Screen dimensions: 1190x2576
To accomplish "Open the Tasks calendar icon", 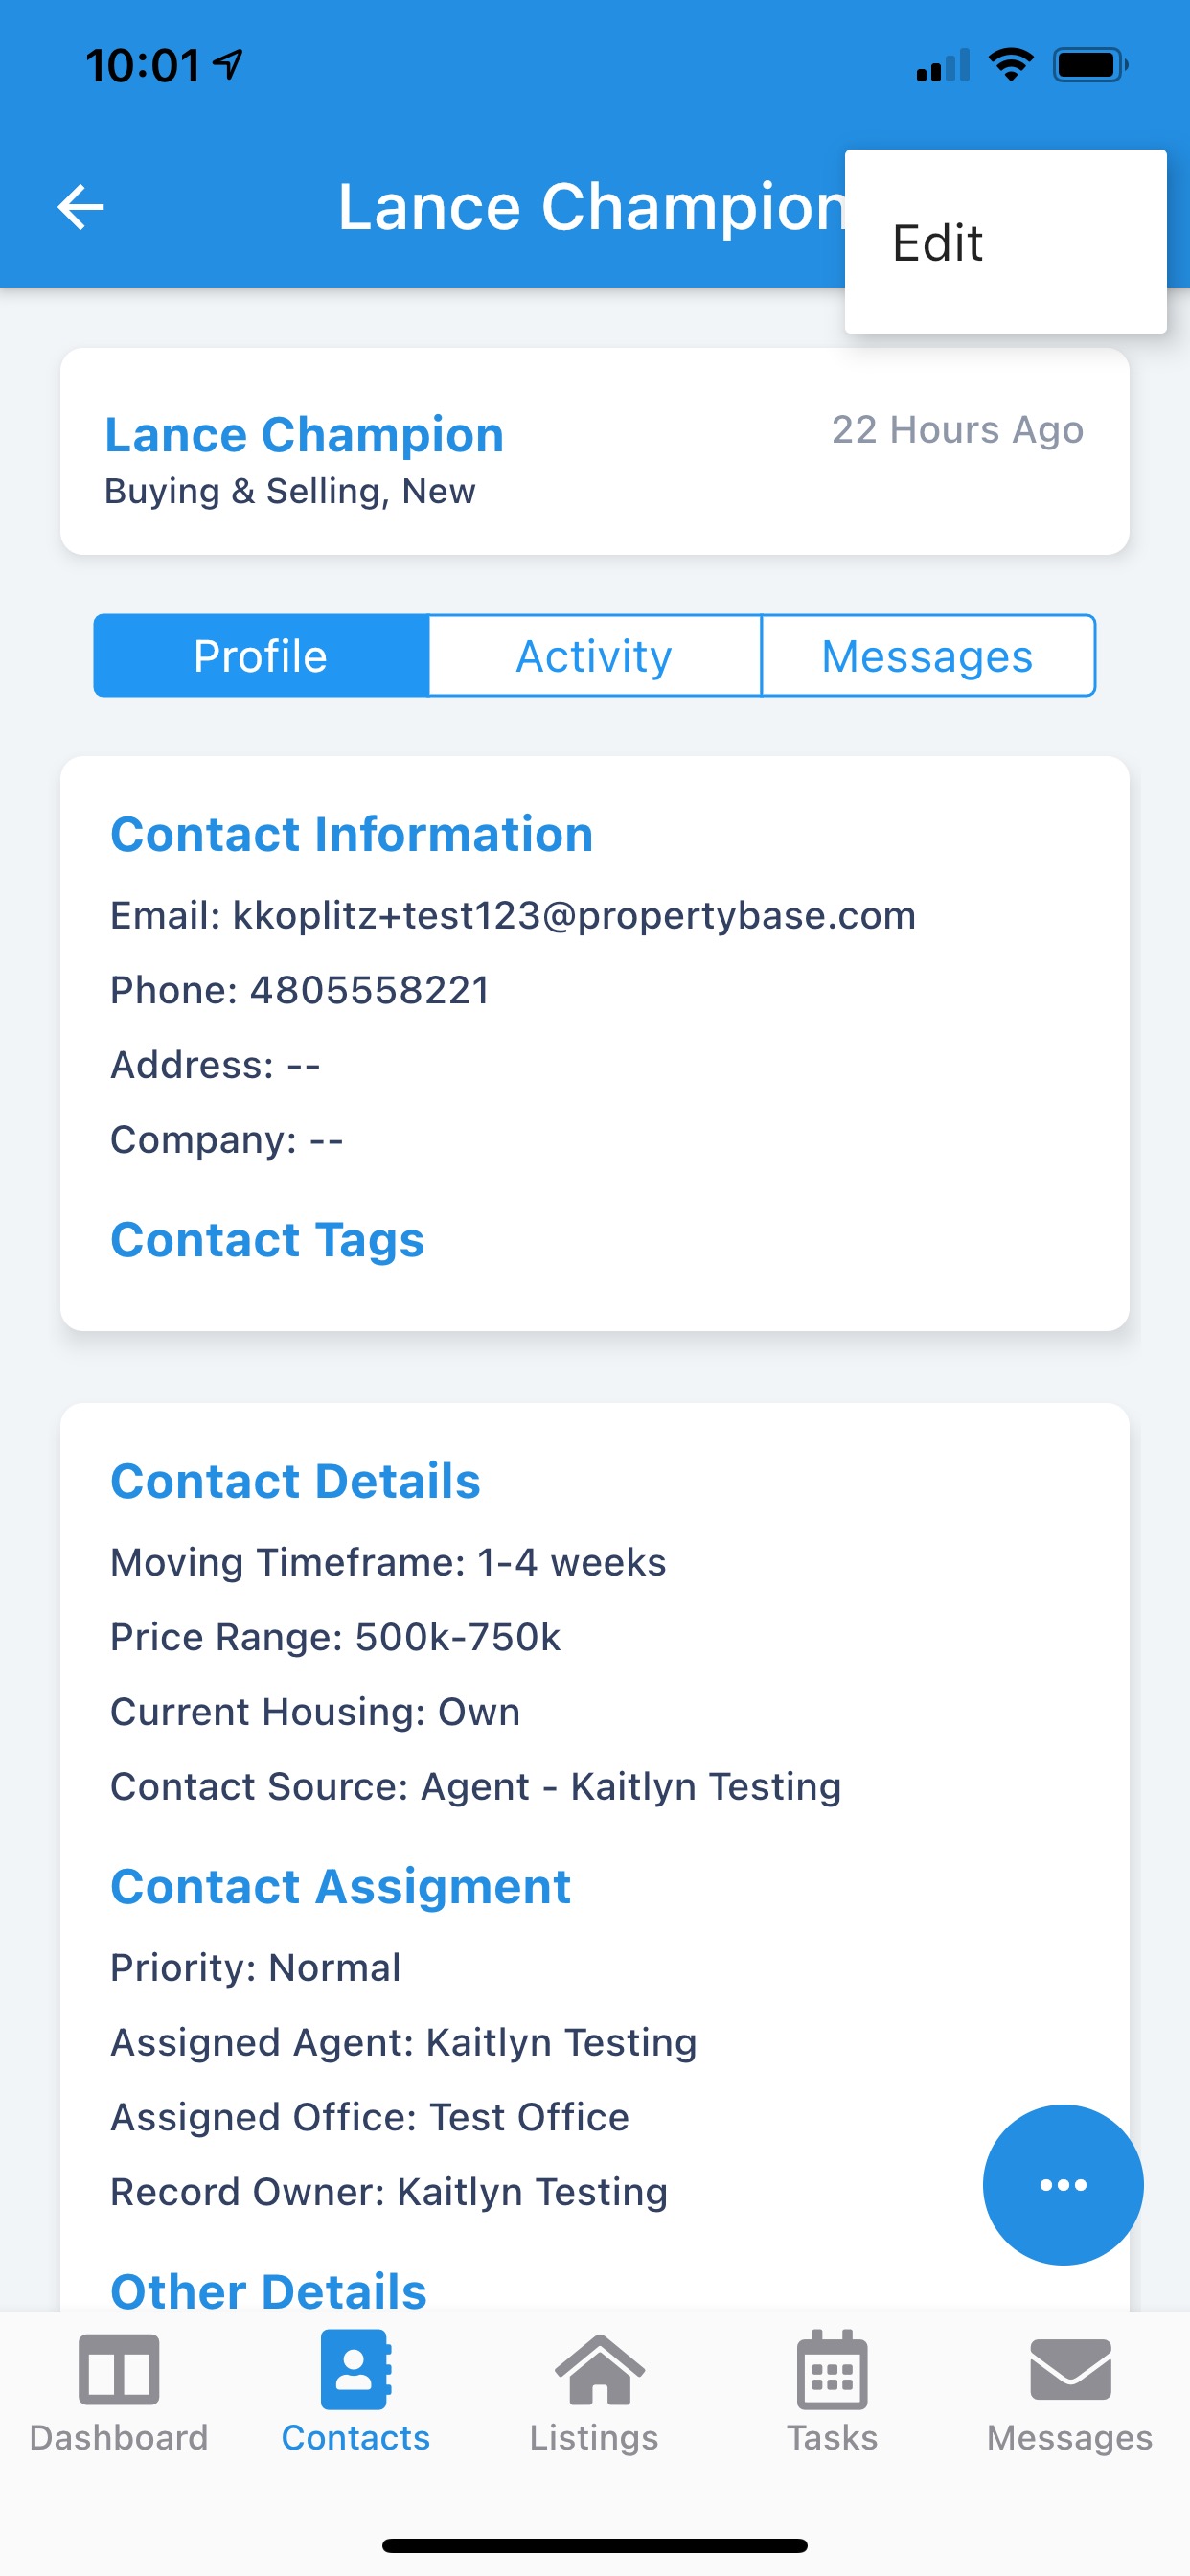I will coord(832,2370).
